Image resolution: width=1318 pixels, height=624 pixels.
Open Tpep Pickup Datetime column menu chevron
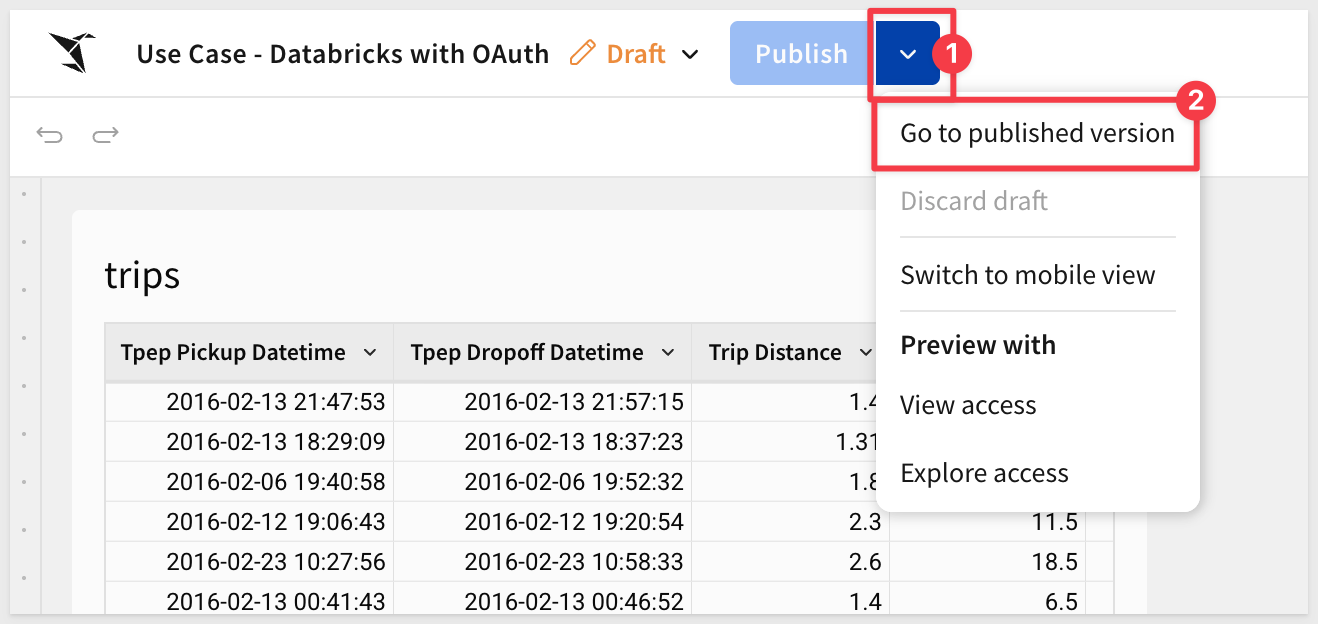tap(370, 353)
